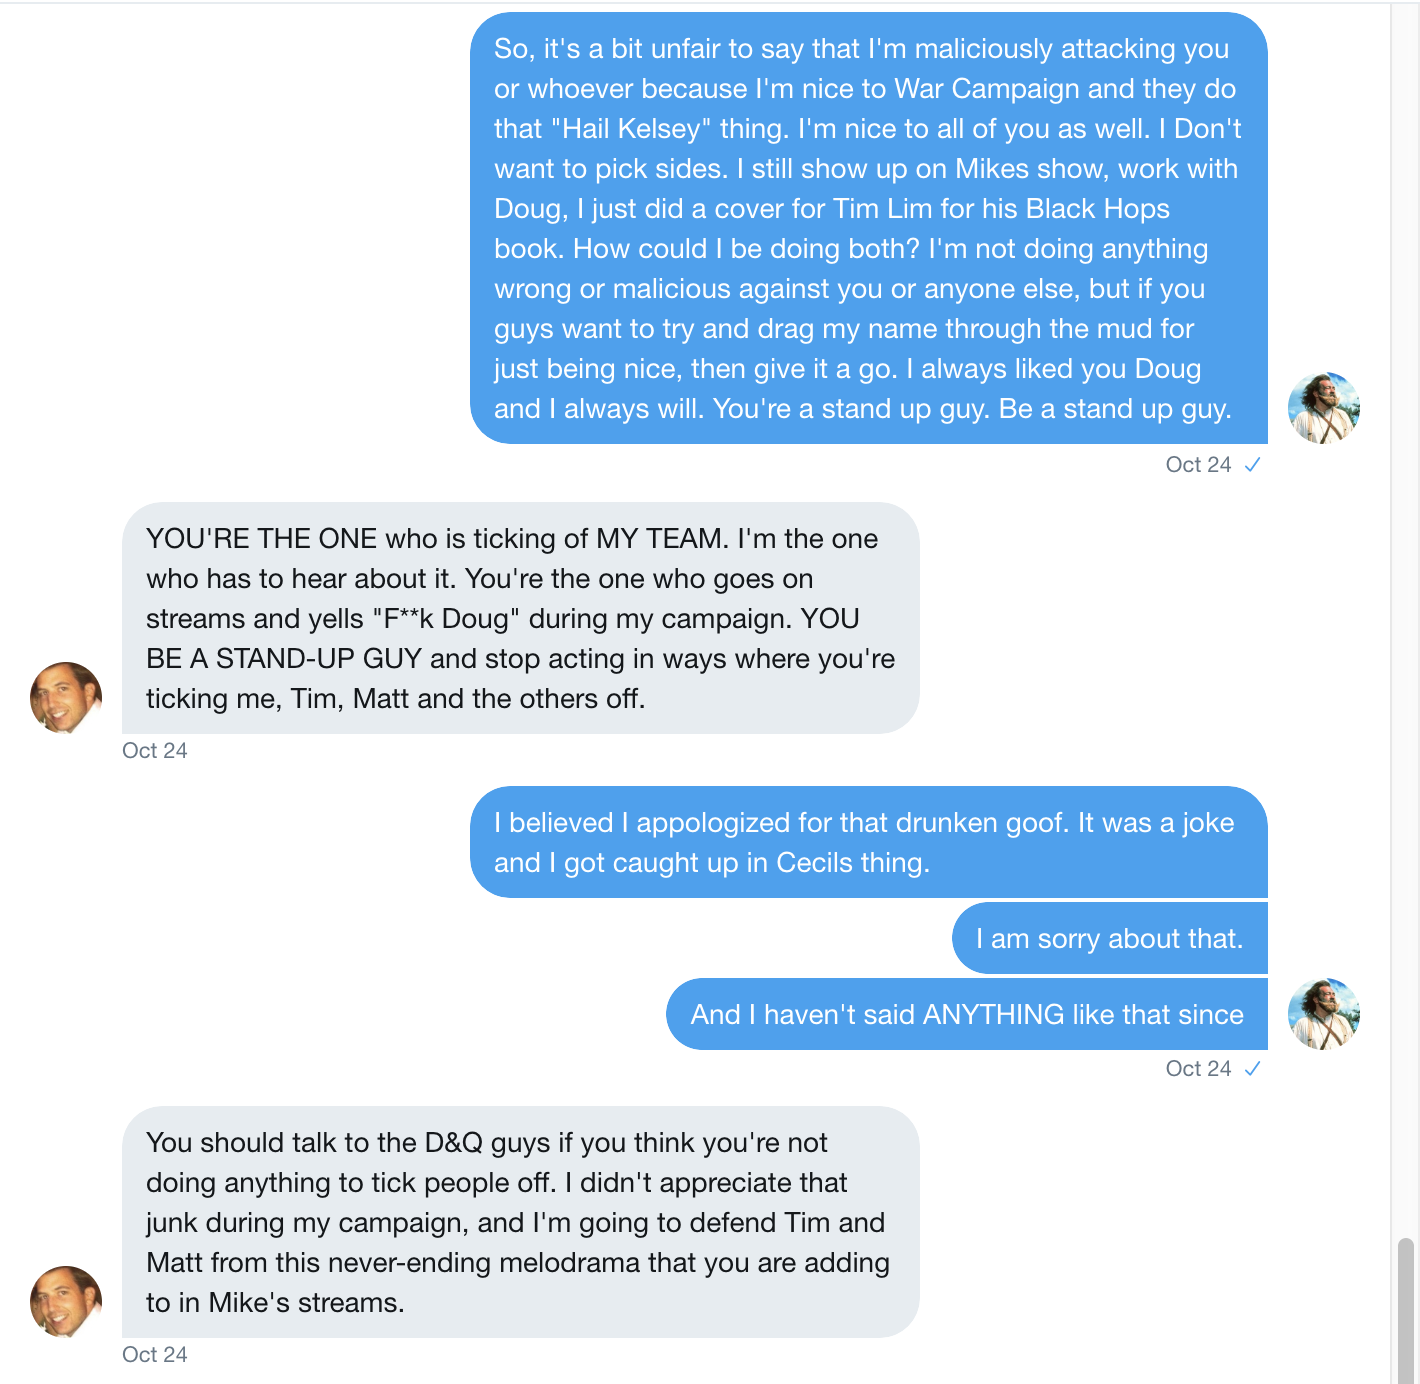Image resolution: width=1420 pixels, height=1384 pixels.
Task: Click the 'YOU'RE THE ONE' gray message bubble
Action: pyautogui.click(x=521, y=618)
